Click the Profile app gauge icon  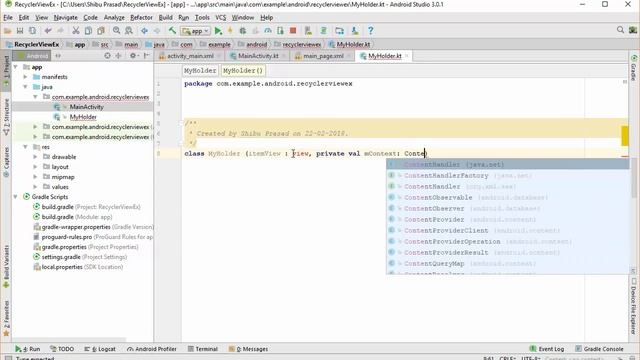268,31
